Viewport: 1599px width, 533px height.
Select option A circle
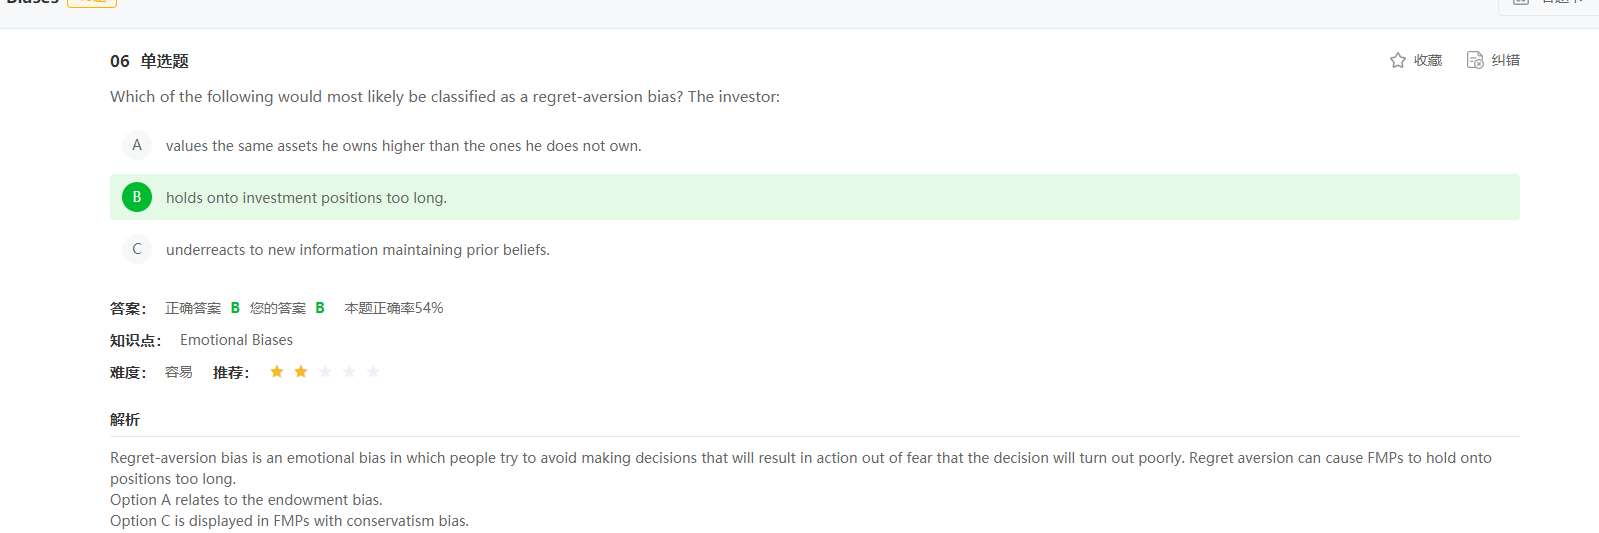(x=137, y=145)
